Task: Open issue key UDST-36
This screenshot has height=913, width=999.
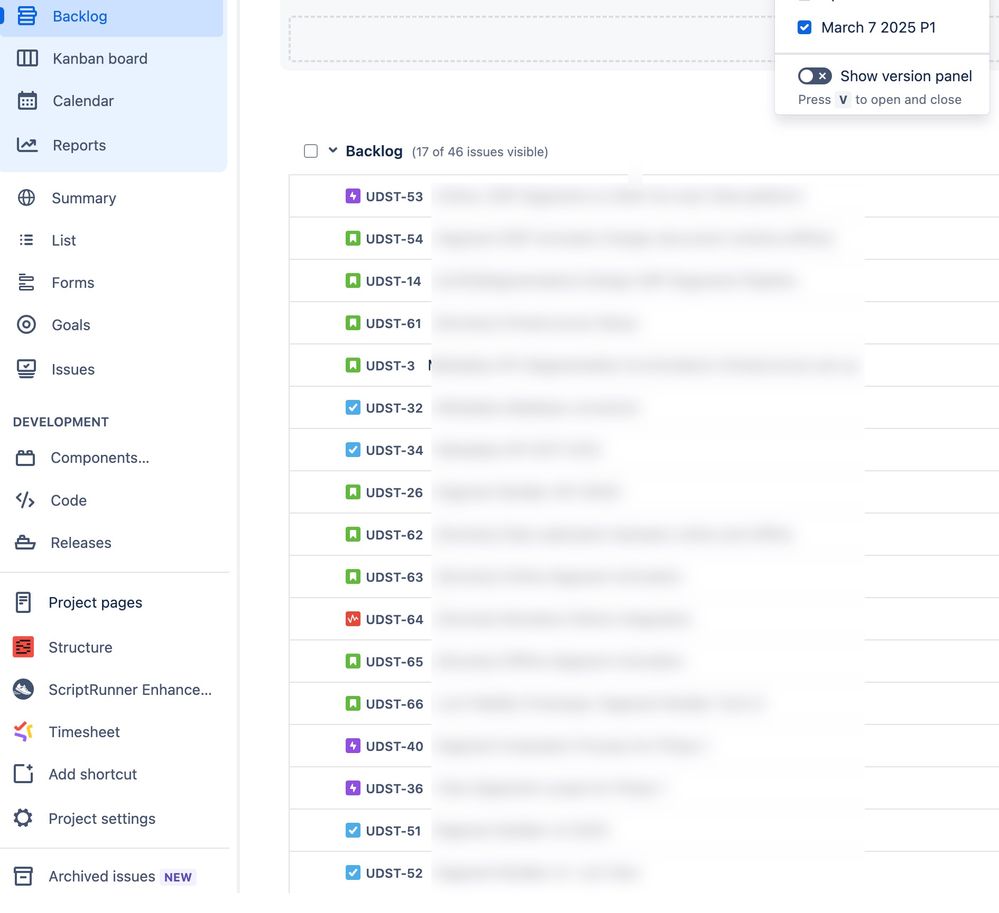Action: [x=394, y=789]
